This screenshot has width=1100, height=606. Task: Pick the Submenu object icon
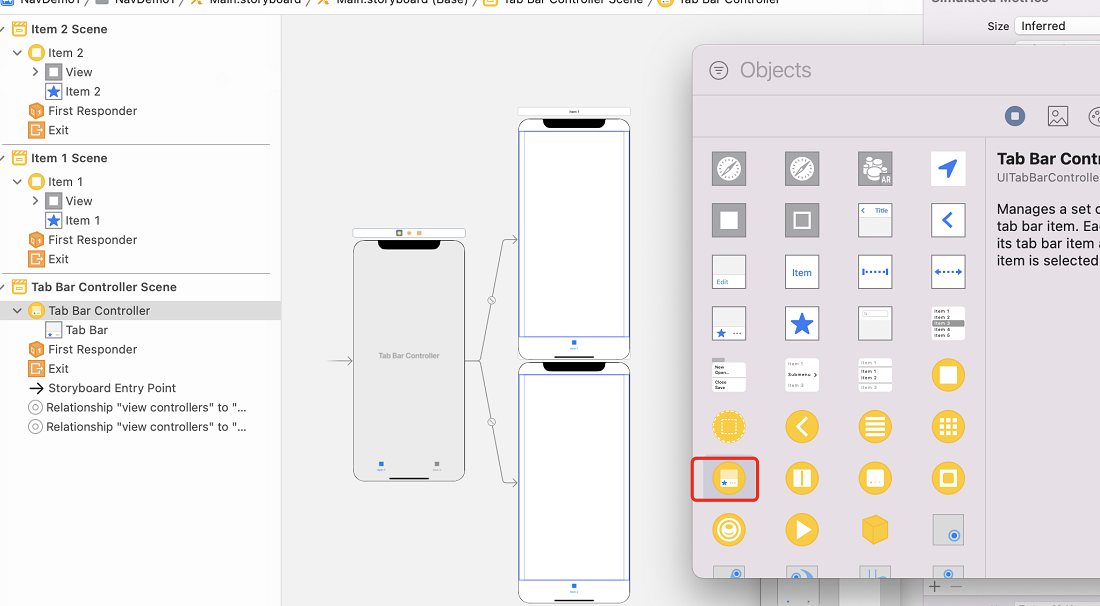point(802,375)
